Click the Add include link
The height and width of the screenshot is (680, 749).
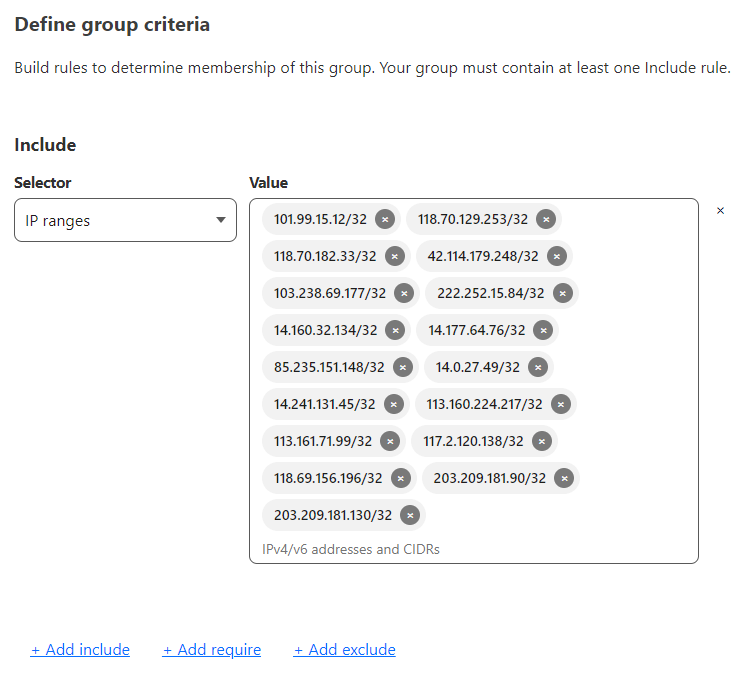80,650
